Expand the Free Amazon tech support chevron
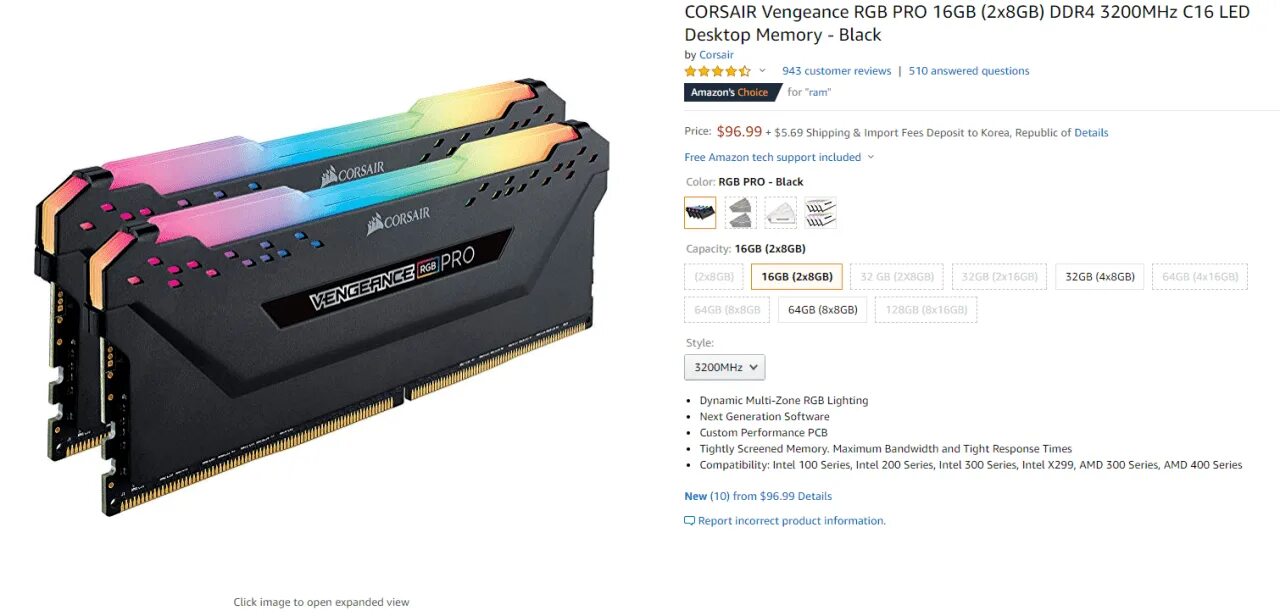Screen dimensions: 1280x616 pyautogui.click(x=870, y=157)
